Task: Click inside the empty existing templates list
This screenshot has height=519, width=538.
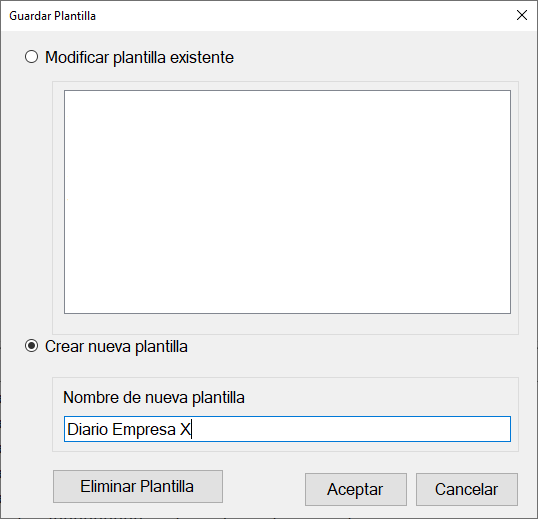Action: click(287, 202)
